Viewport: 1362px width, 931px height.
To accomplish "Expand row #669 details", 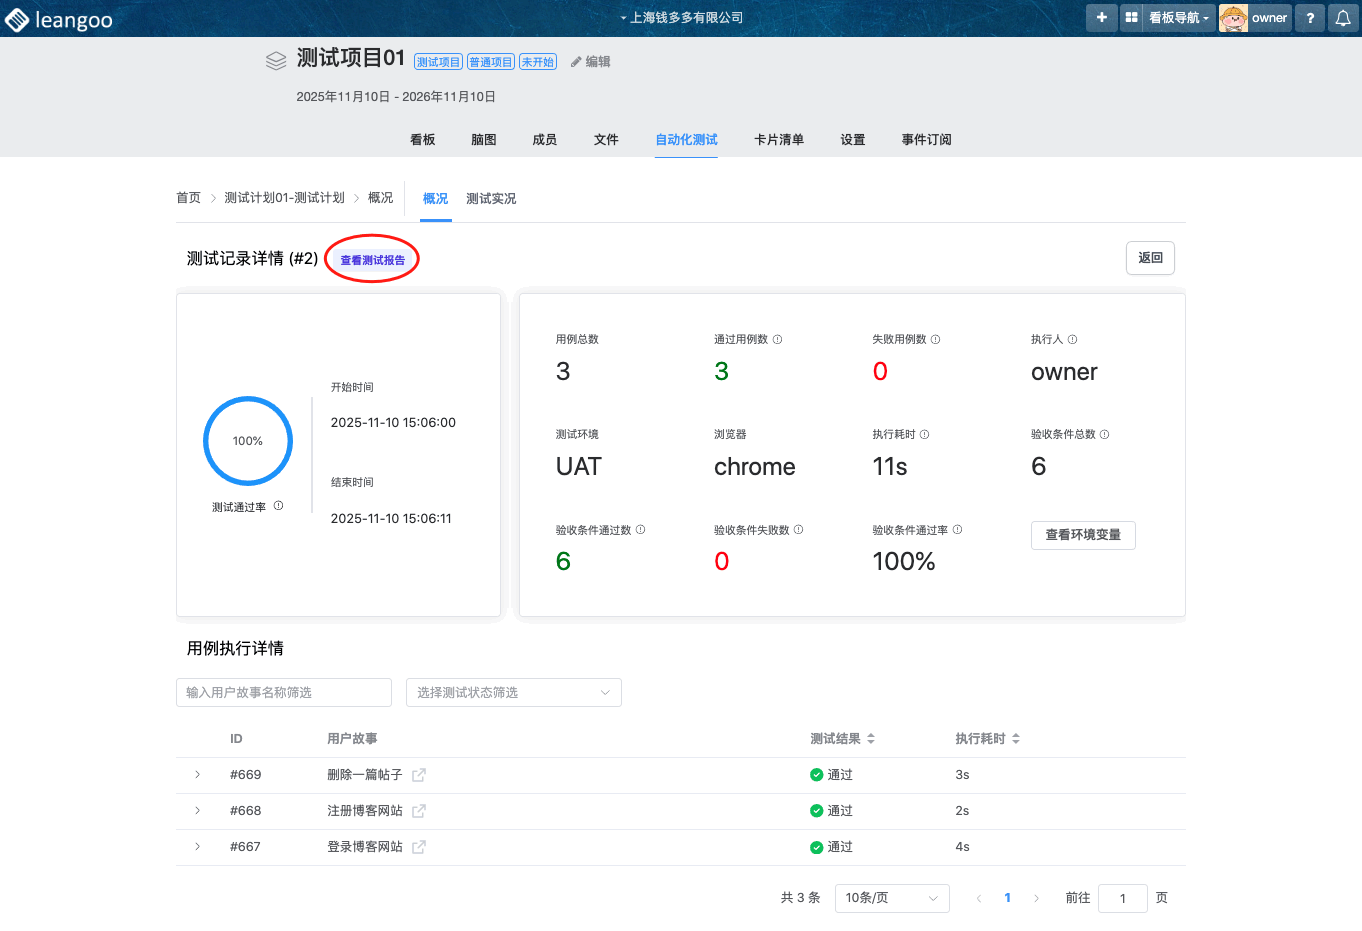I will [198, 775].
